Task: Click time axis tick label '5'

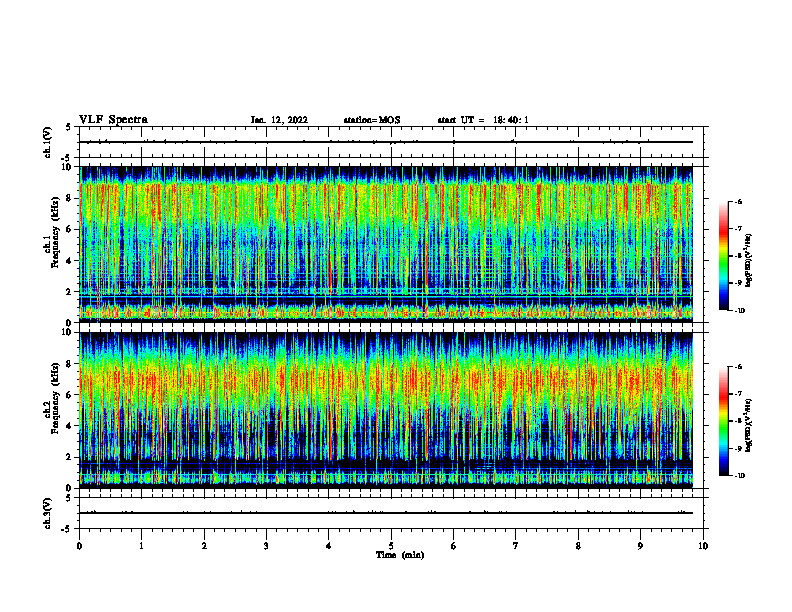Action: 391,546
